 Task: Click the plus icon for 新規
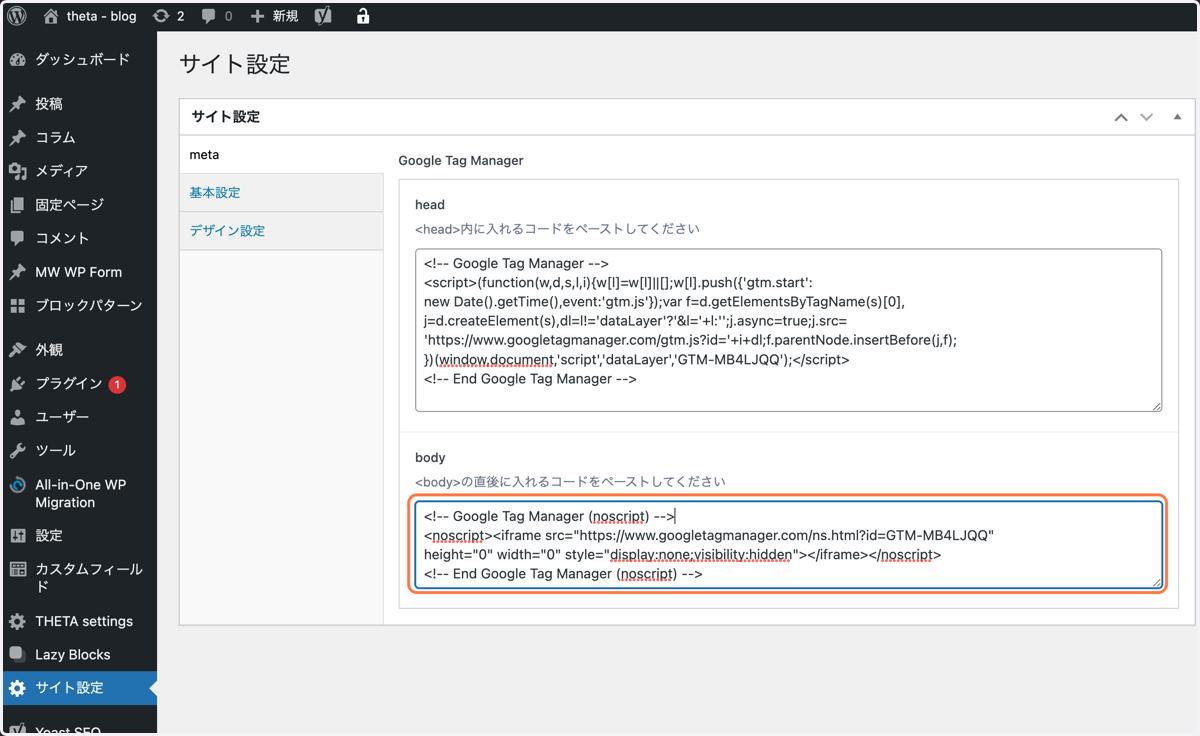257,16
